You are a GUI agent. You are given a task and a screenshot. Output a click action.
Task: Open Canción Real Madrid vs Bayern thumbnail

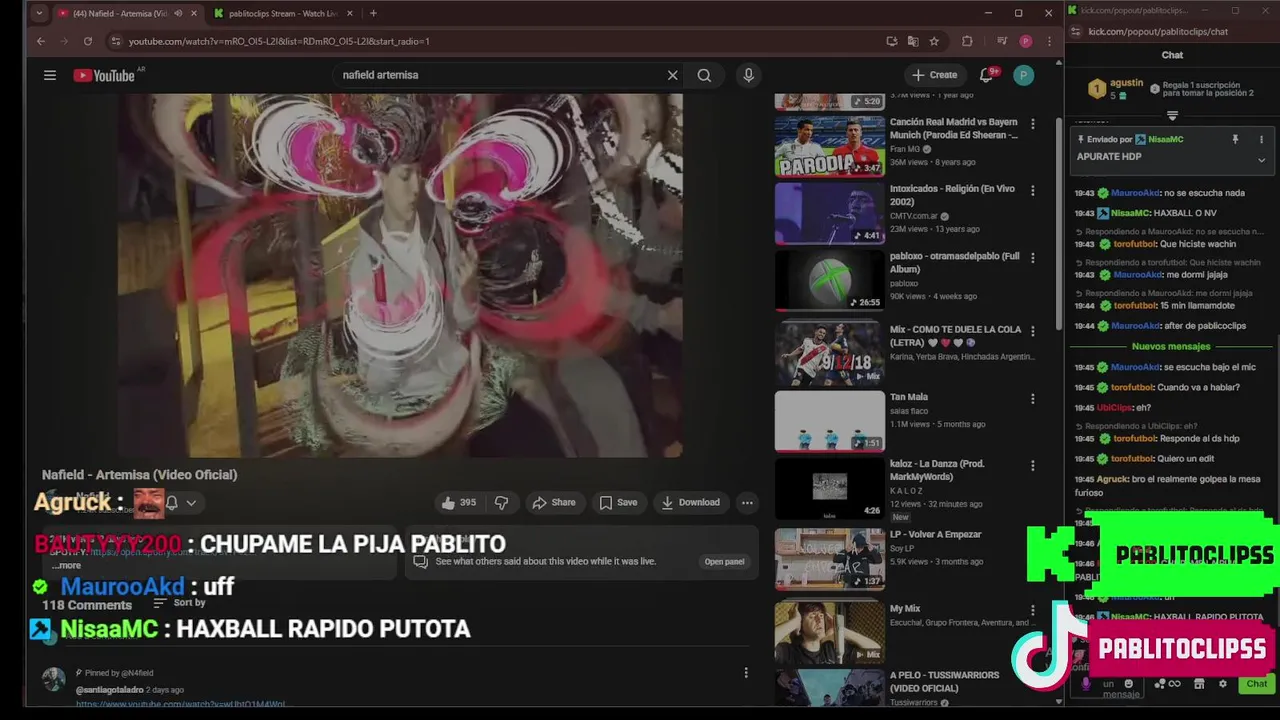pyautogui.click(x=829, y=146)
